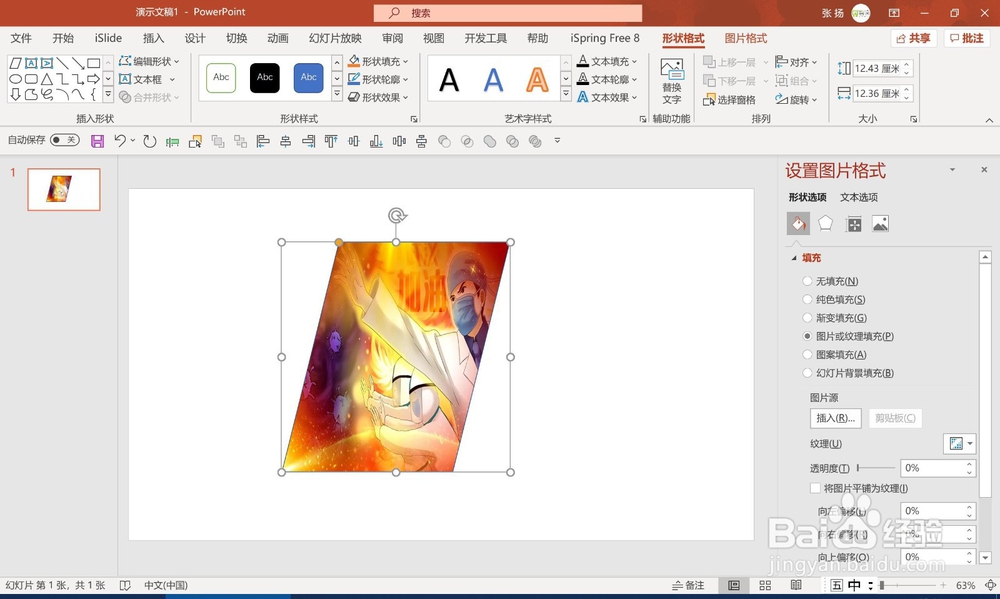Click the shape width field 12.36 厘米
1000x599 pixels.
click(878, 93)
